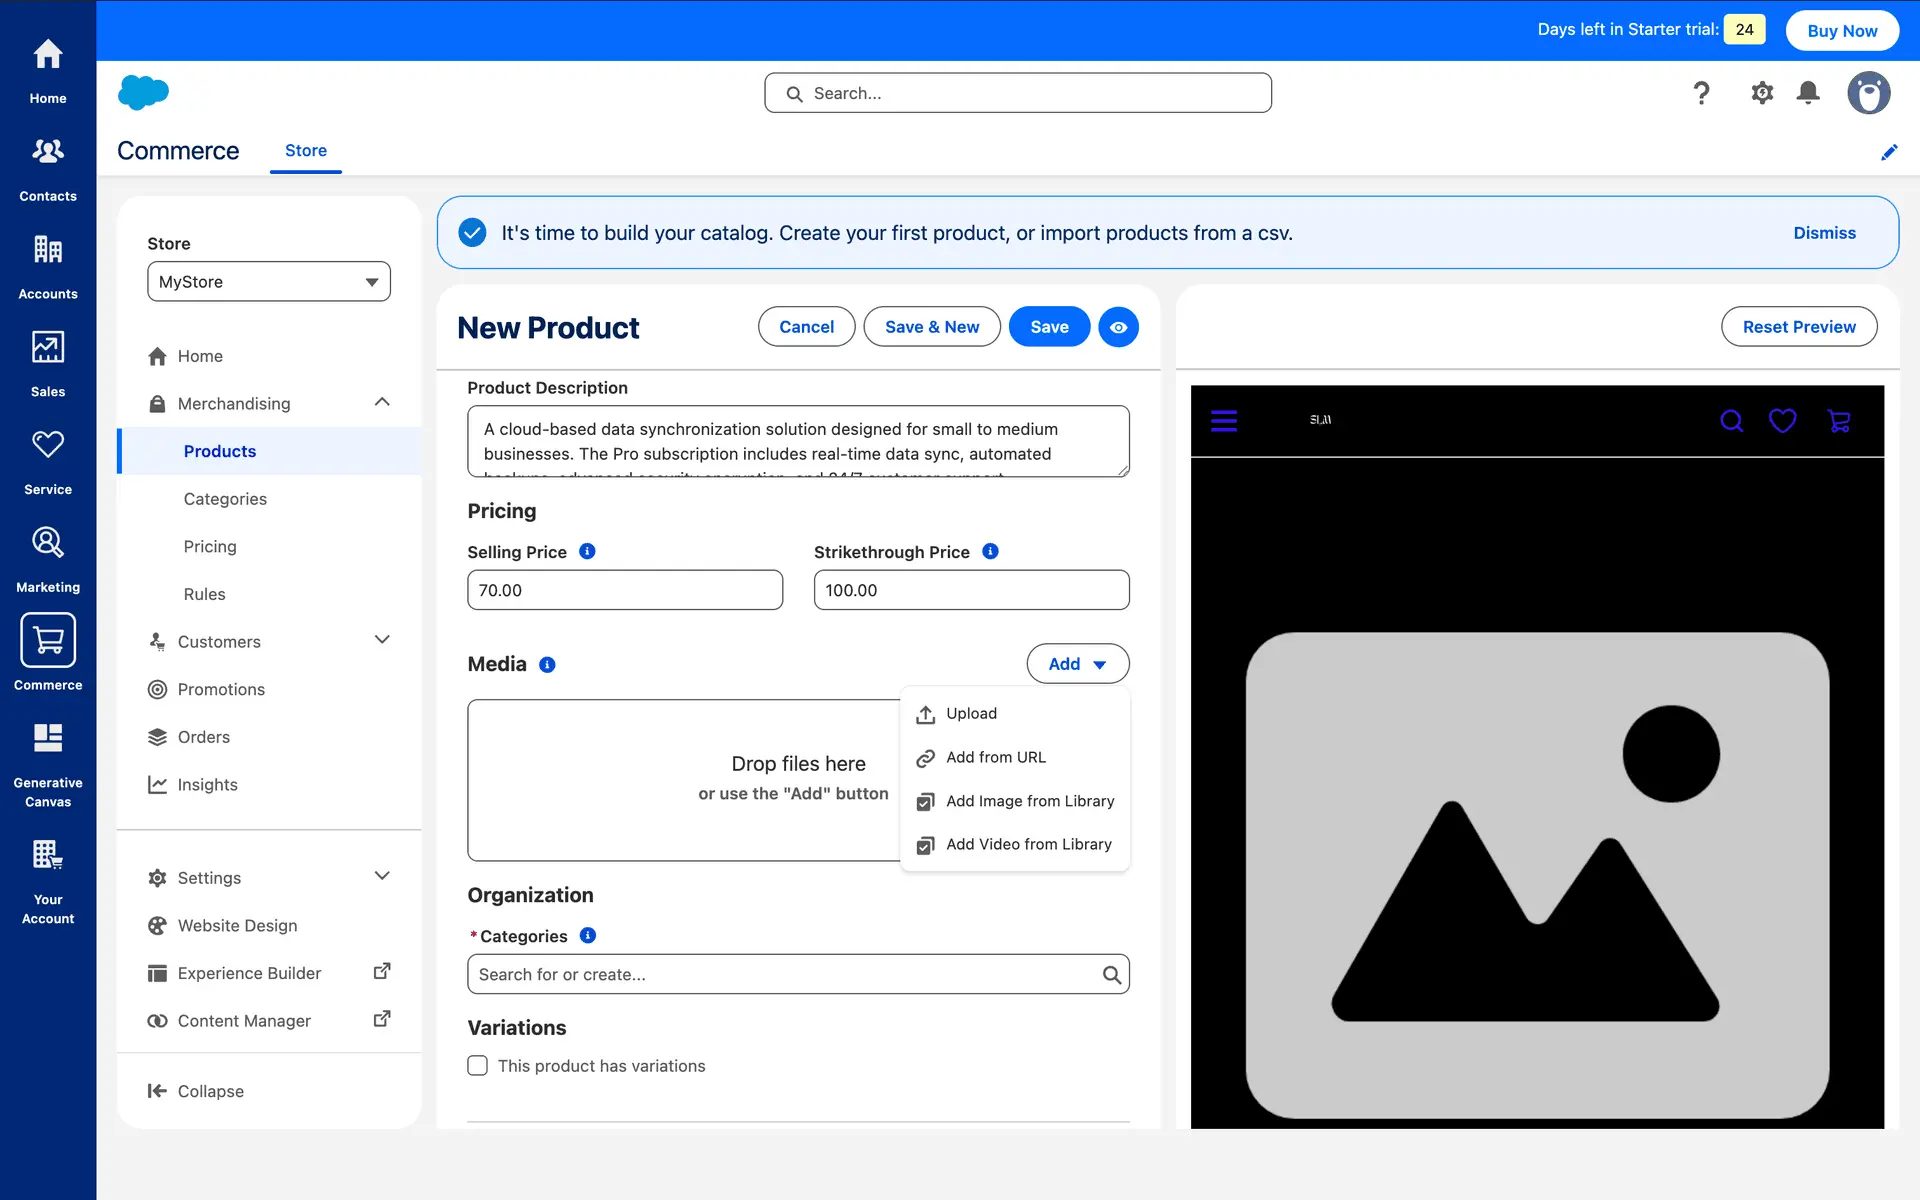The width and height of the screenshot is (1920, 1200).
Task: Open the setup gear icon in header
Action: pyautogui.click(x=1762, y=93)
